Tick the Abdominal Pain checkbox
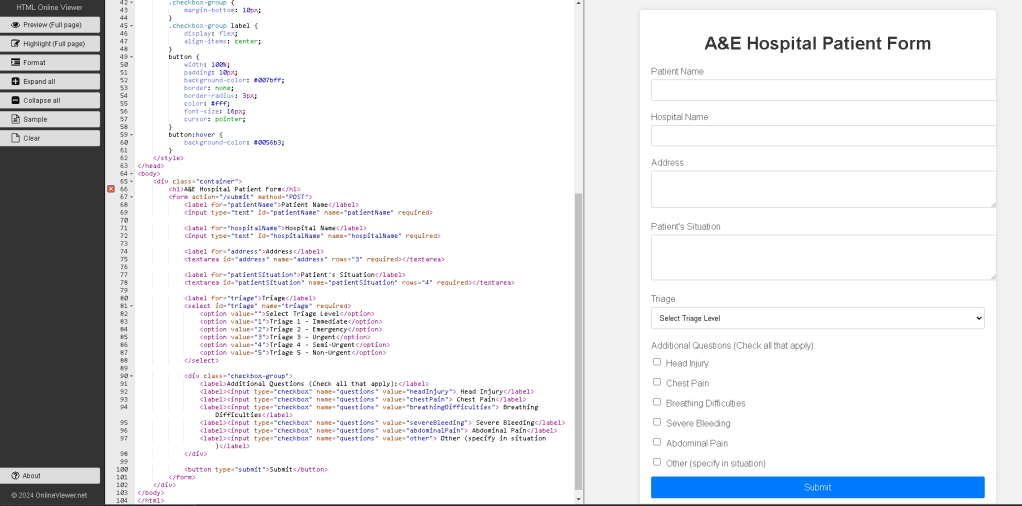Viewport: 1022px width, 506px height. 657,442
